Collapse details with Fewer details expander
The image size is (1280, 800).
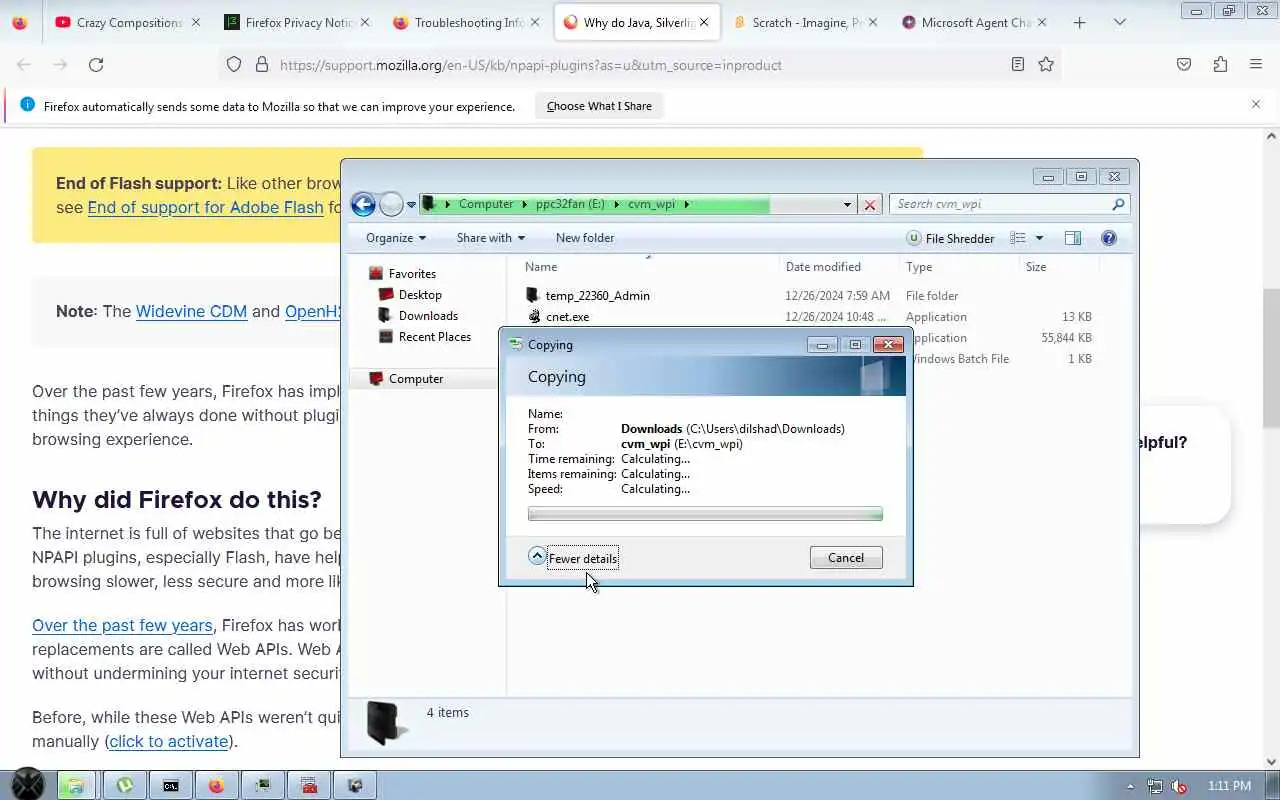574,558
